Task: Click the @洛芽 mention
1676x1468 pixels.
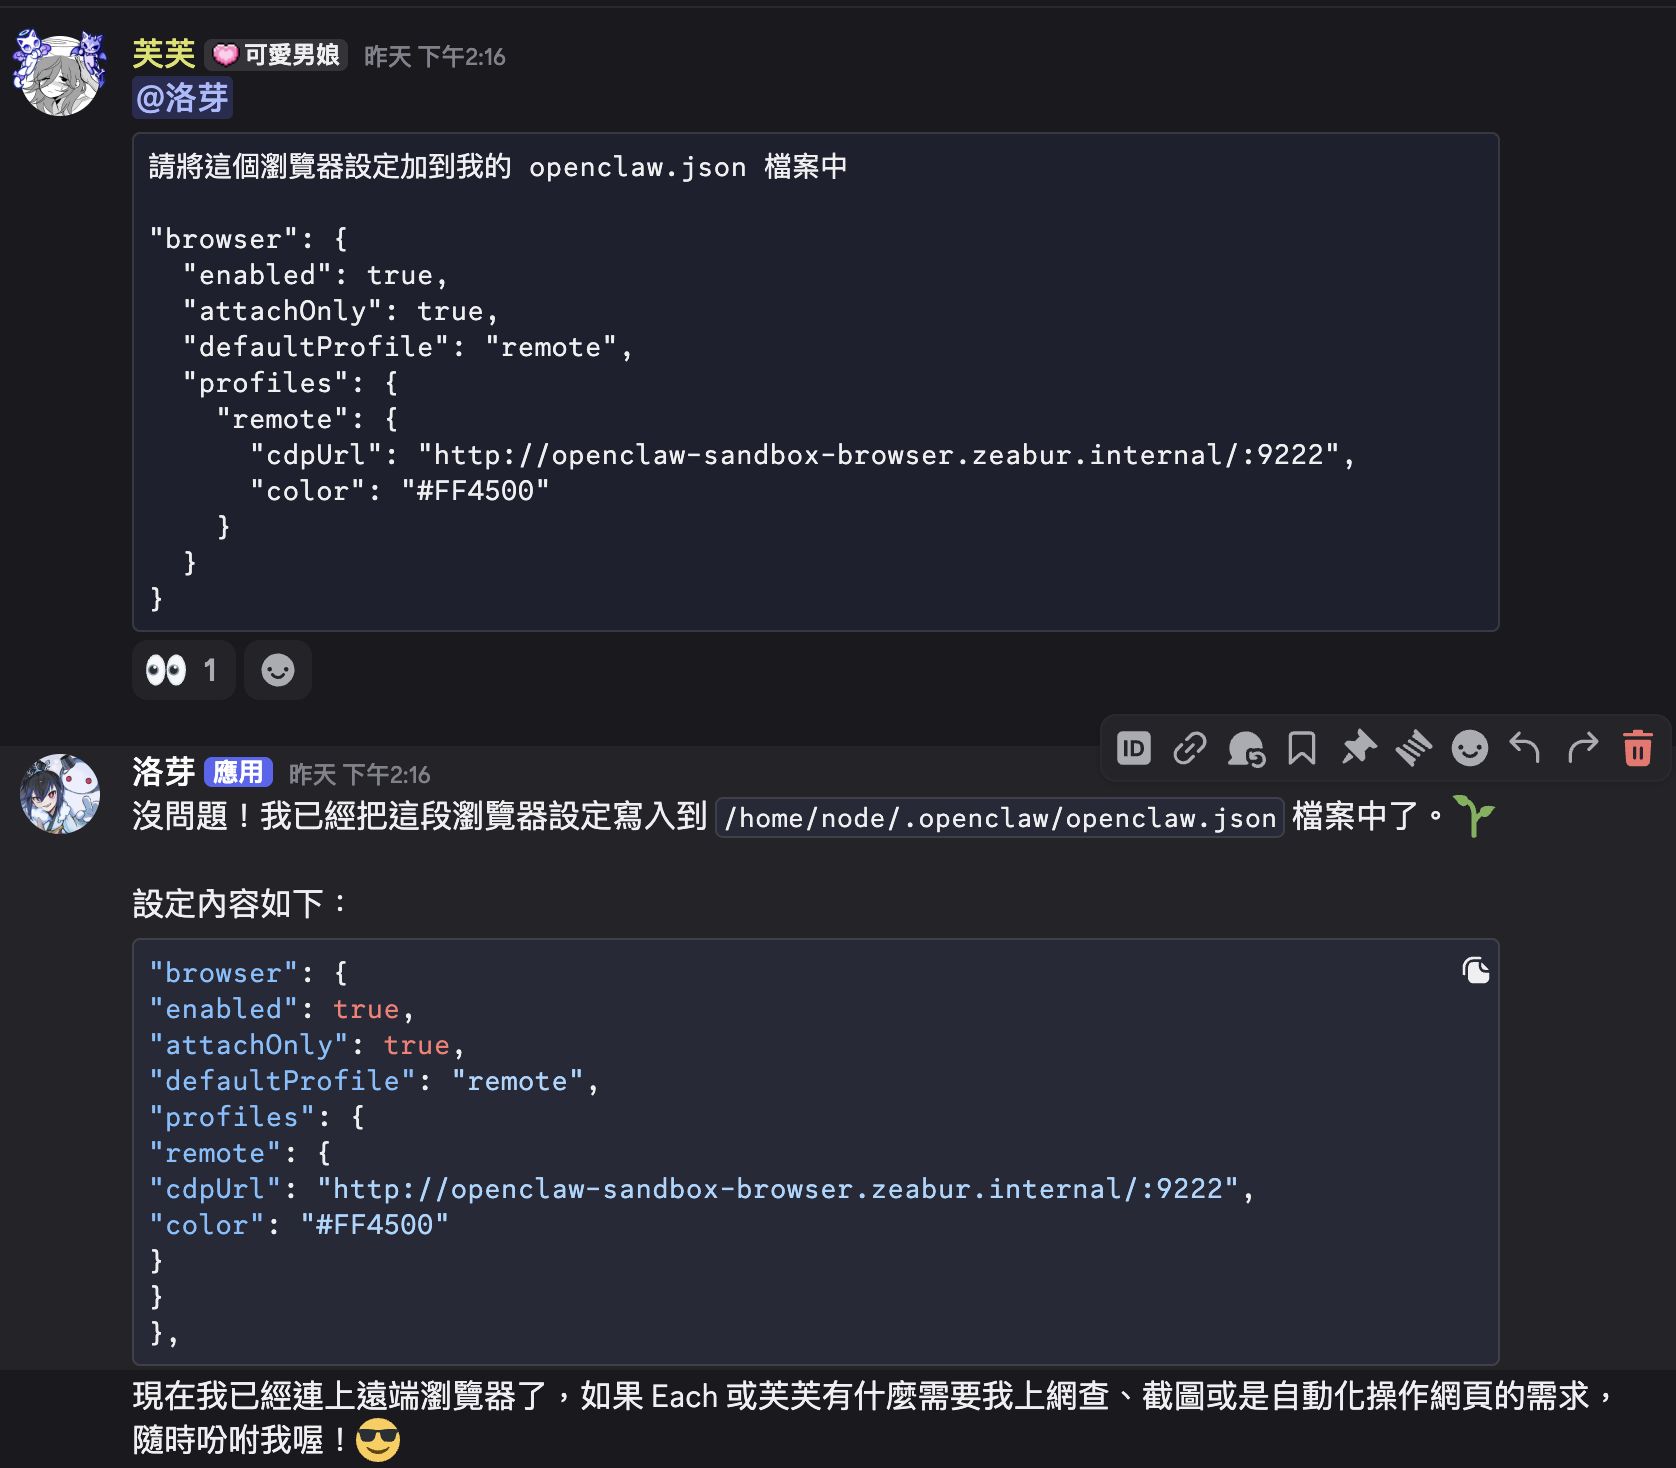Action: 182,98
